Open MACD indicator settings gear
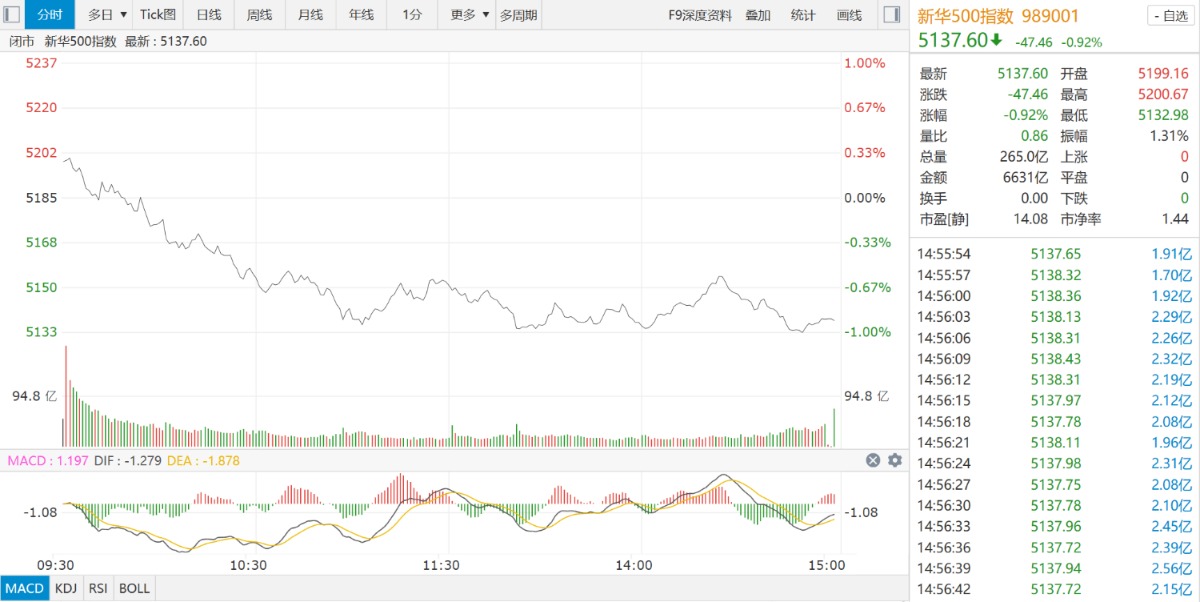 (894, 460)
